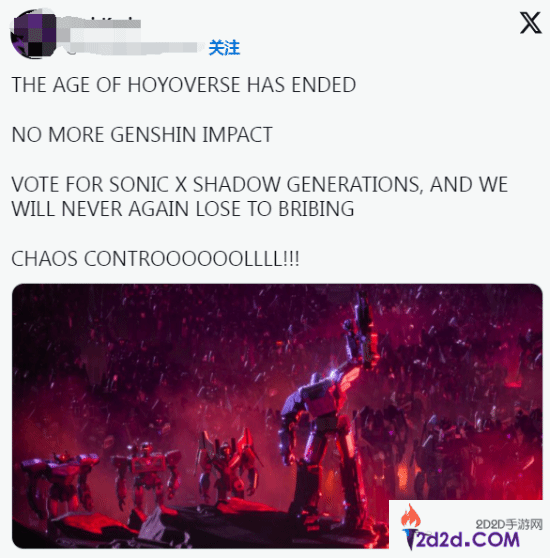Click the word "HOYOVERSE" in the tweet

185,85
